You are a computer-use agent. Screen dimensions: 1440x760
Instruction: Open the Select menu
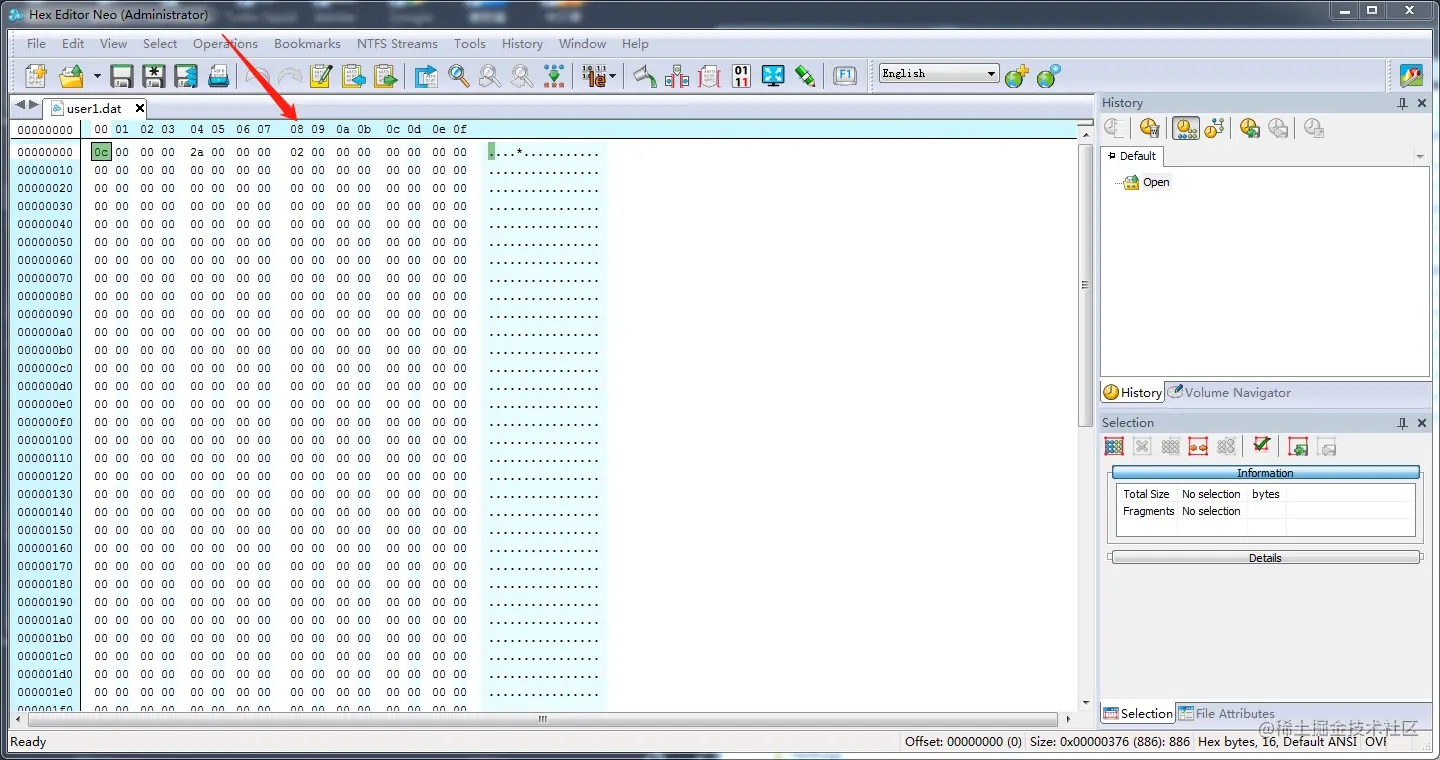[x=160, y=44]
